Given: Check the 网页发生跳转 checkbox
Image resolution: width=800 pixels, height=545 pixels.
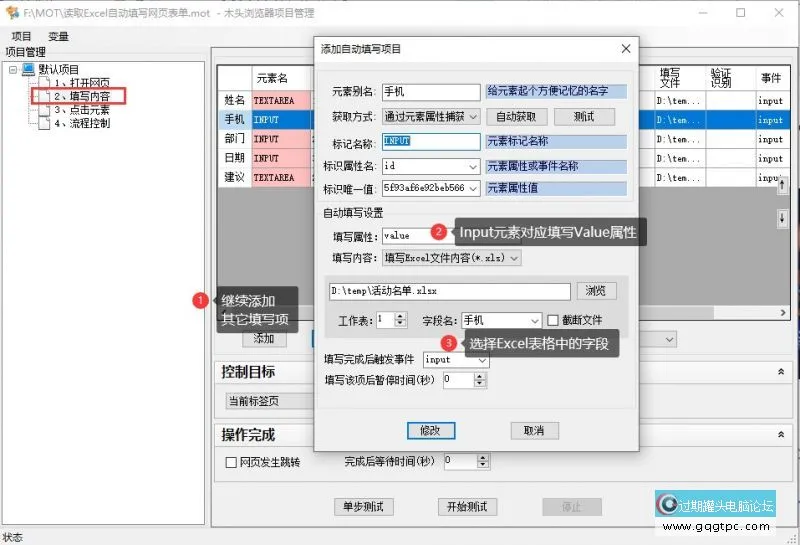Looking at the screenshot, I should [231, 462].
